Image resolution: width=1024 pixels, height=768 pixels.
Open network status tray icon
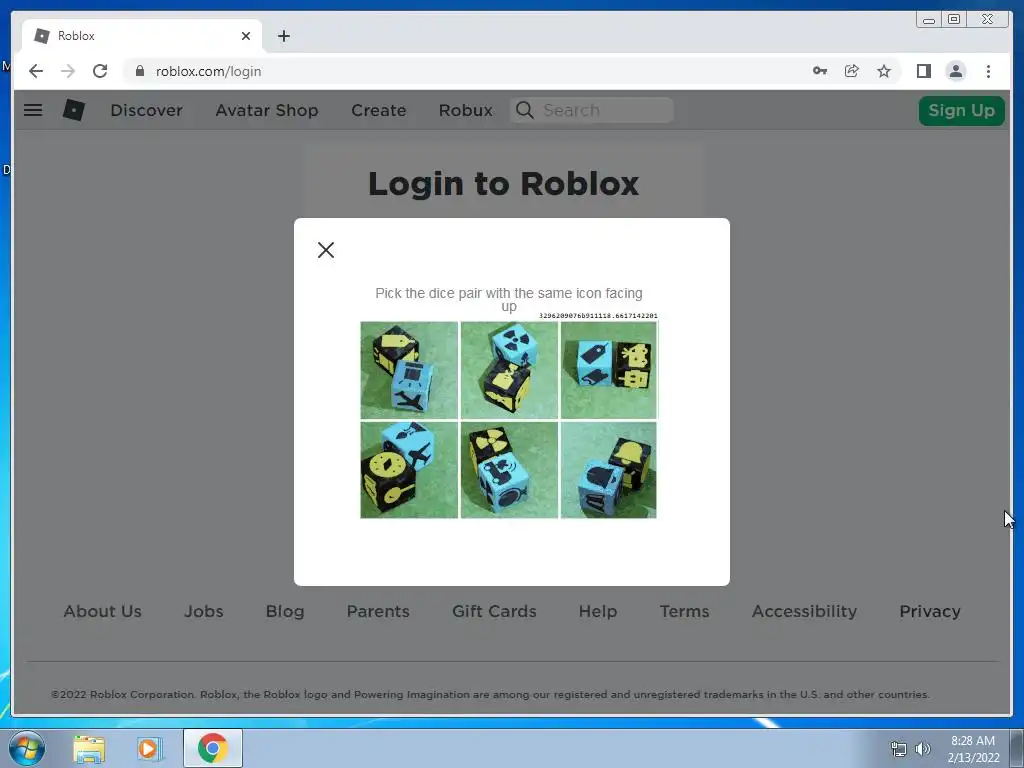(x=899, y=749)
